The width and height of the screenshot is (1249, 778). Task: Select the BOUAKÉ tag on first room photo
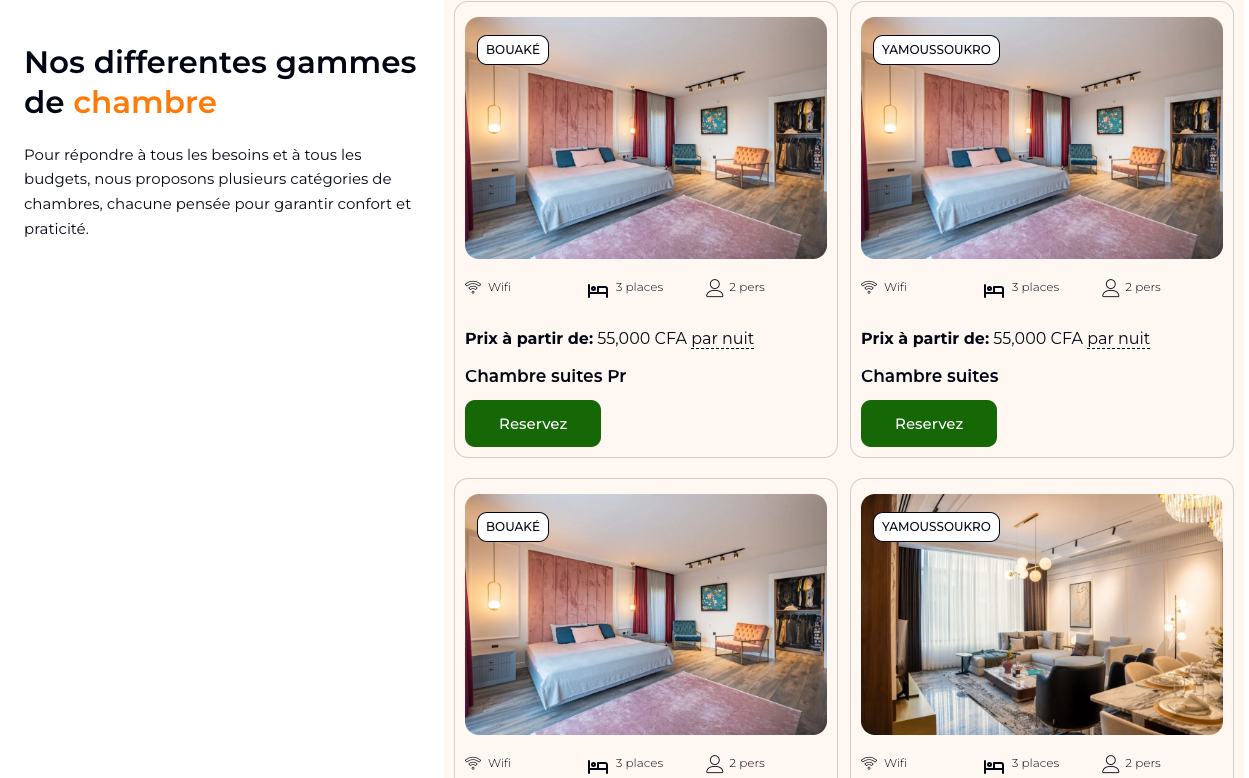click(x=513, y=50)
